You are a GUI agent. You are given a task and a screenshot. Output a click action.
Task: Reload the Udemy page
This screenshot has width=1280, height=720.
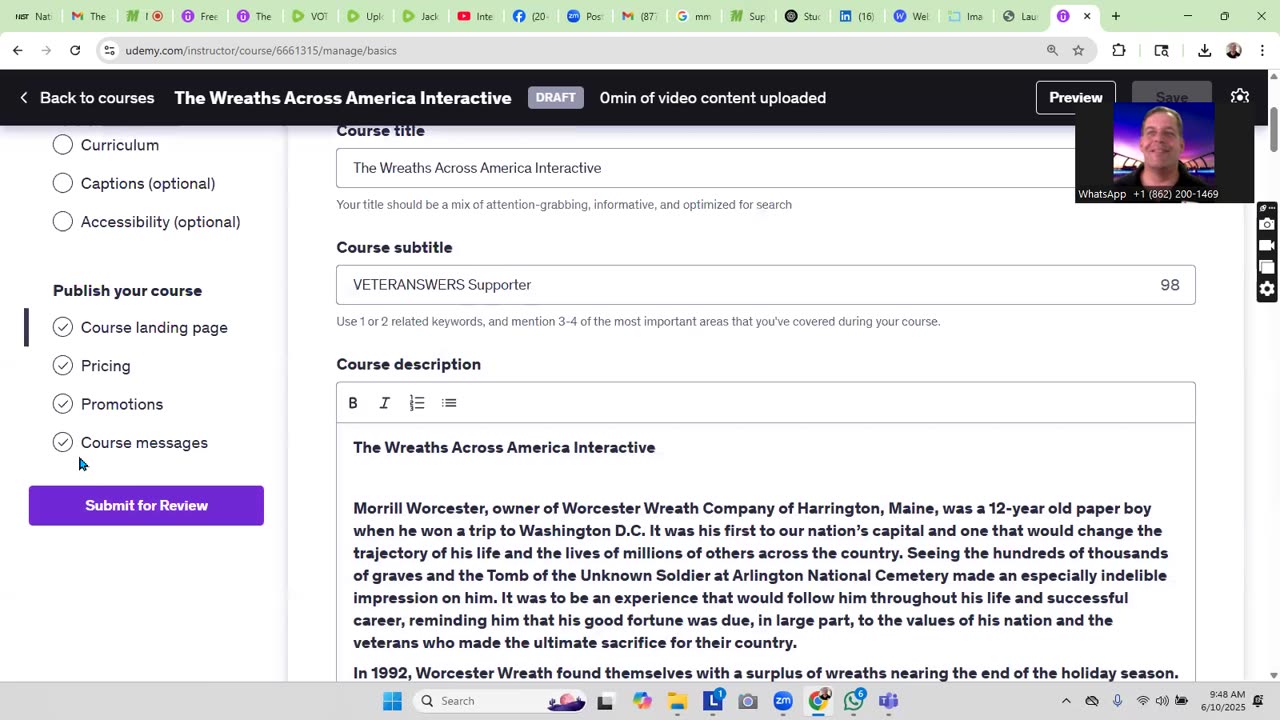coord(75,50)
